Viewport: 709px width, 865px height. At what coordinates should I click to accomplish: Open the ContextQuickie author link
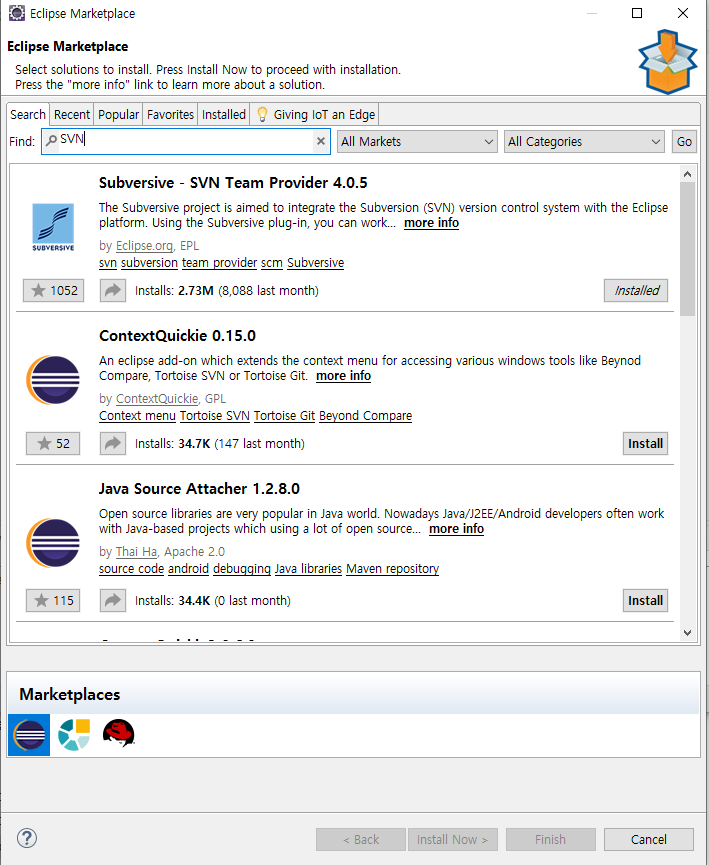157,398
